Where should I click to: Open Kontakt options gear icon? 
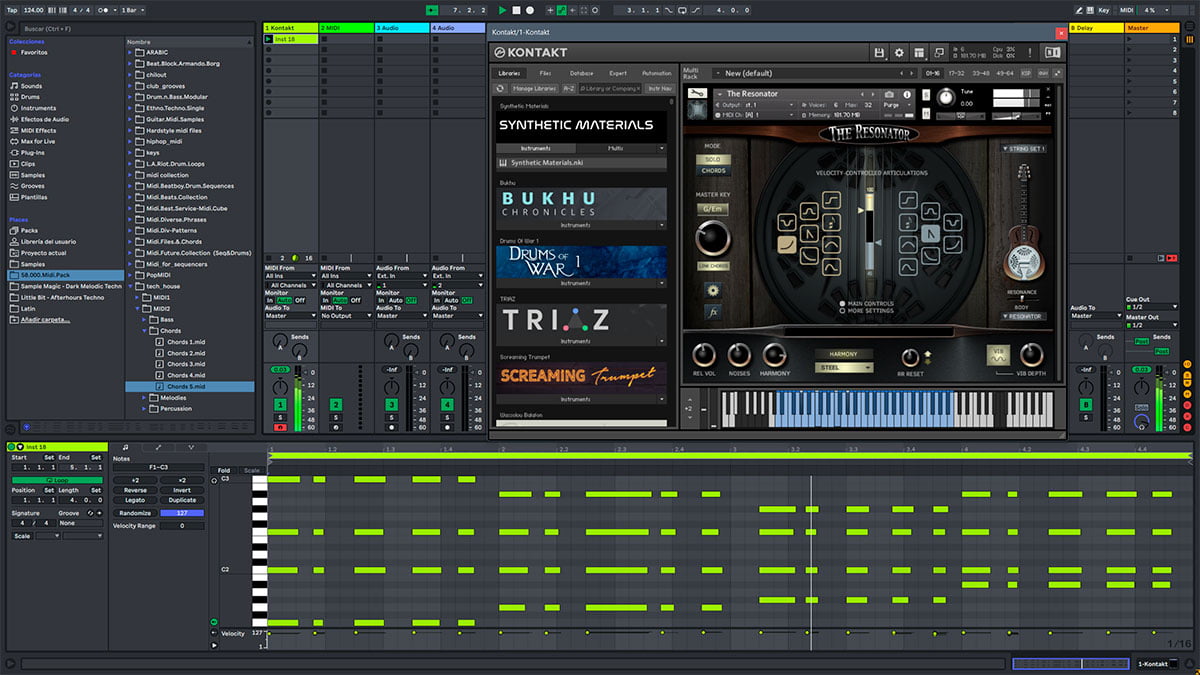[x=898, y=52]
